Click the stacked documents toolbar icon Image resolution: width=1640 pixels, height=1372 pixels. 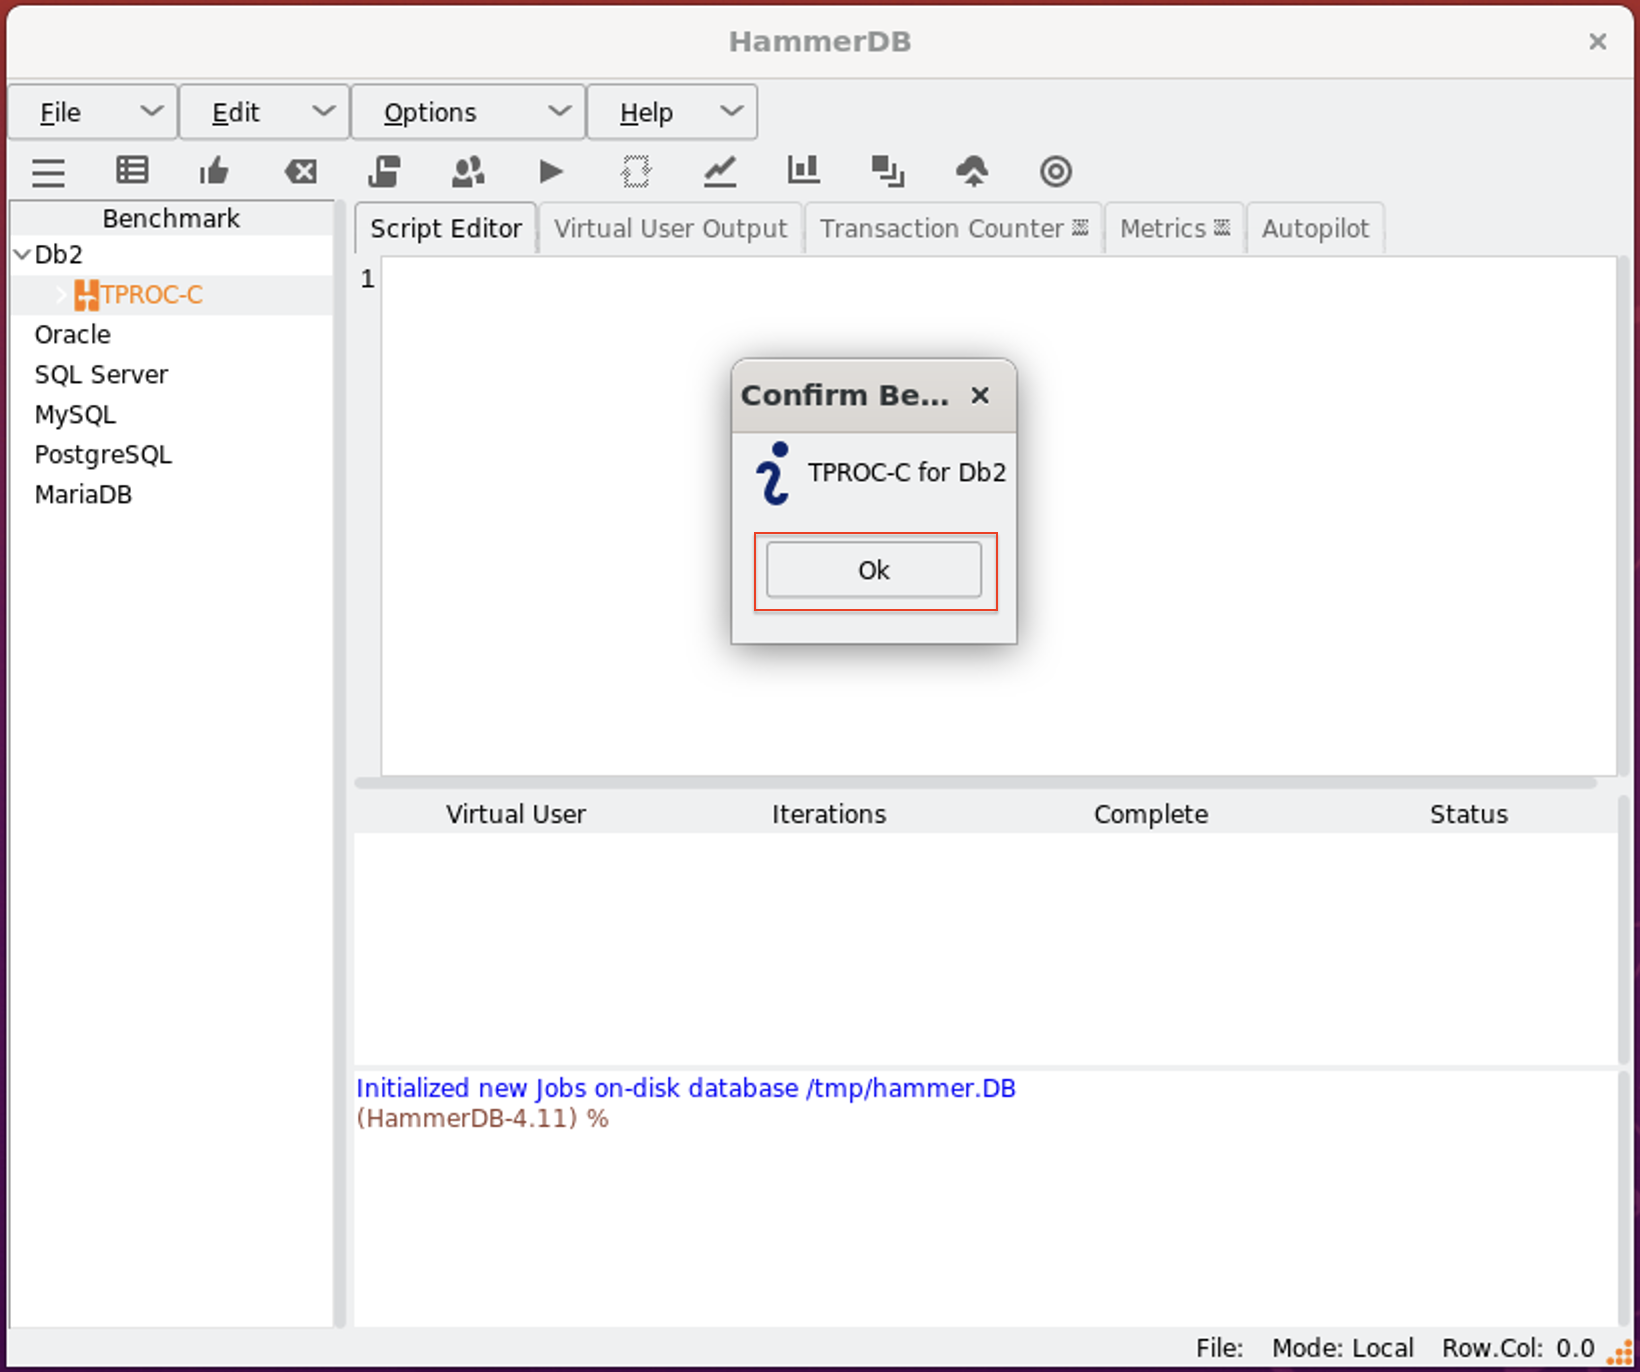coord(384,172)
